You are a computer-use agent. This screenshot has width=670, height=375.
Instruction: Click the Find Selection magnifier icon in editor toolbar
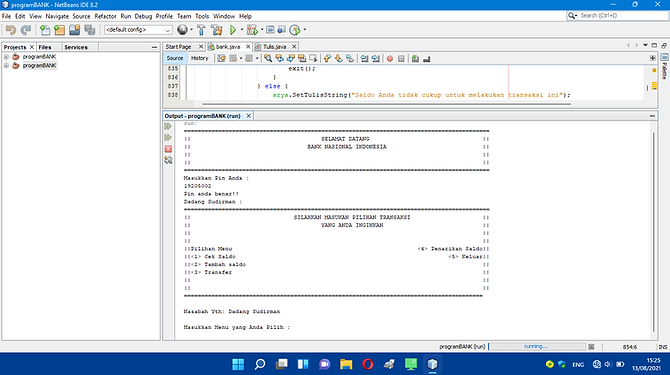268,59
